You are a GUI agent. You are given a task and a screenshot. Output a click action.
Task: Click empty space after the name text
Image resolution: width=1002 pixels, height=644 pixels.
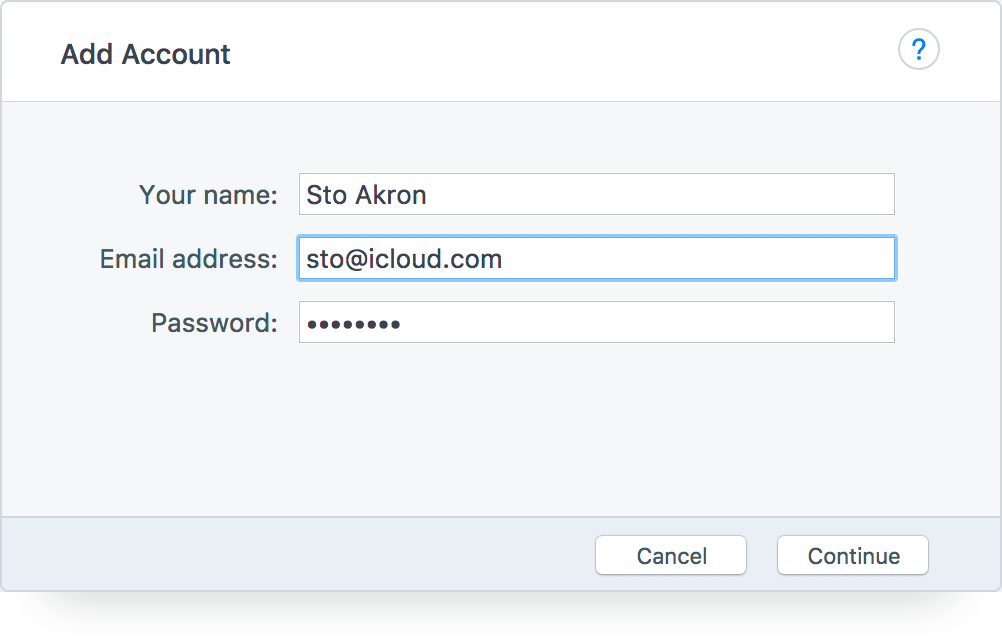click(658, 195)
